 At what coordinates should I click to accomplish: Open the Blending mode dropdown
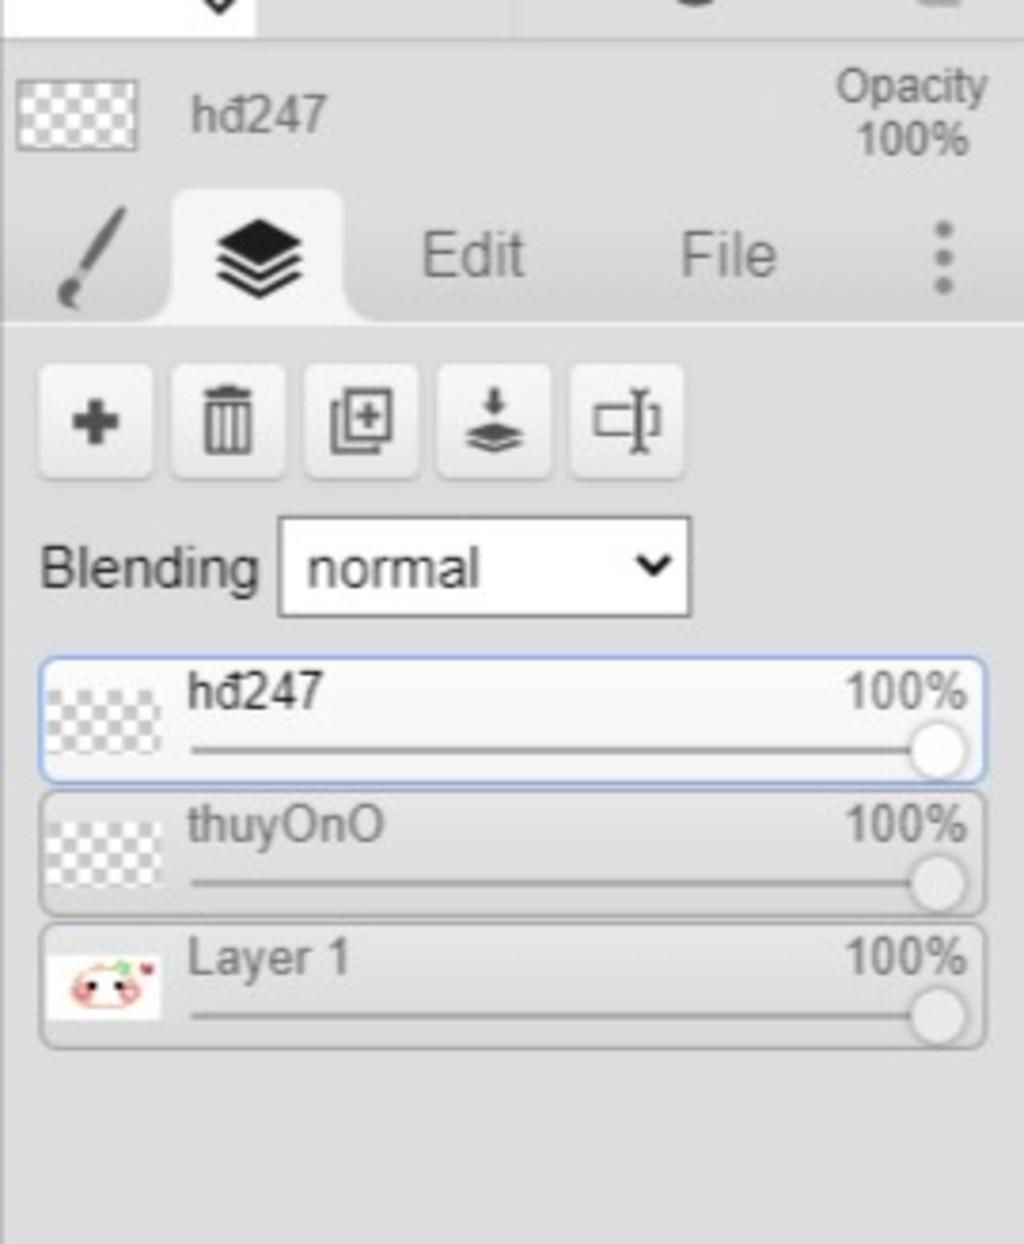(484, 567)
